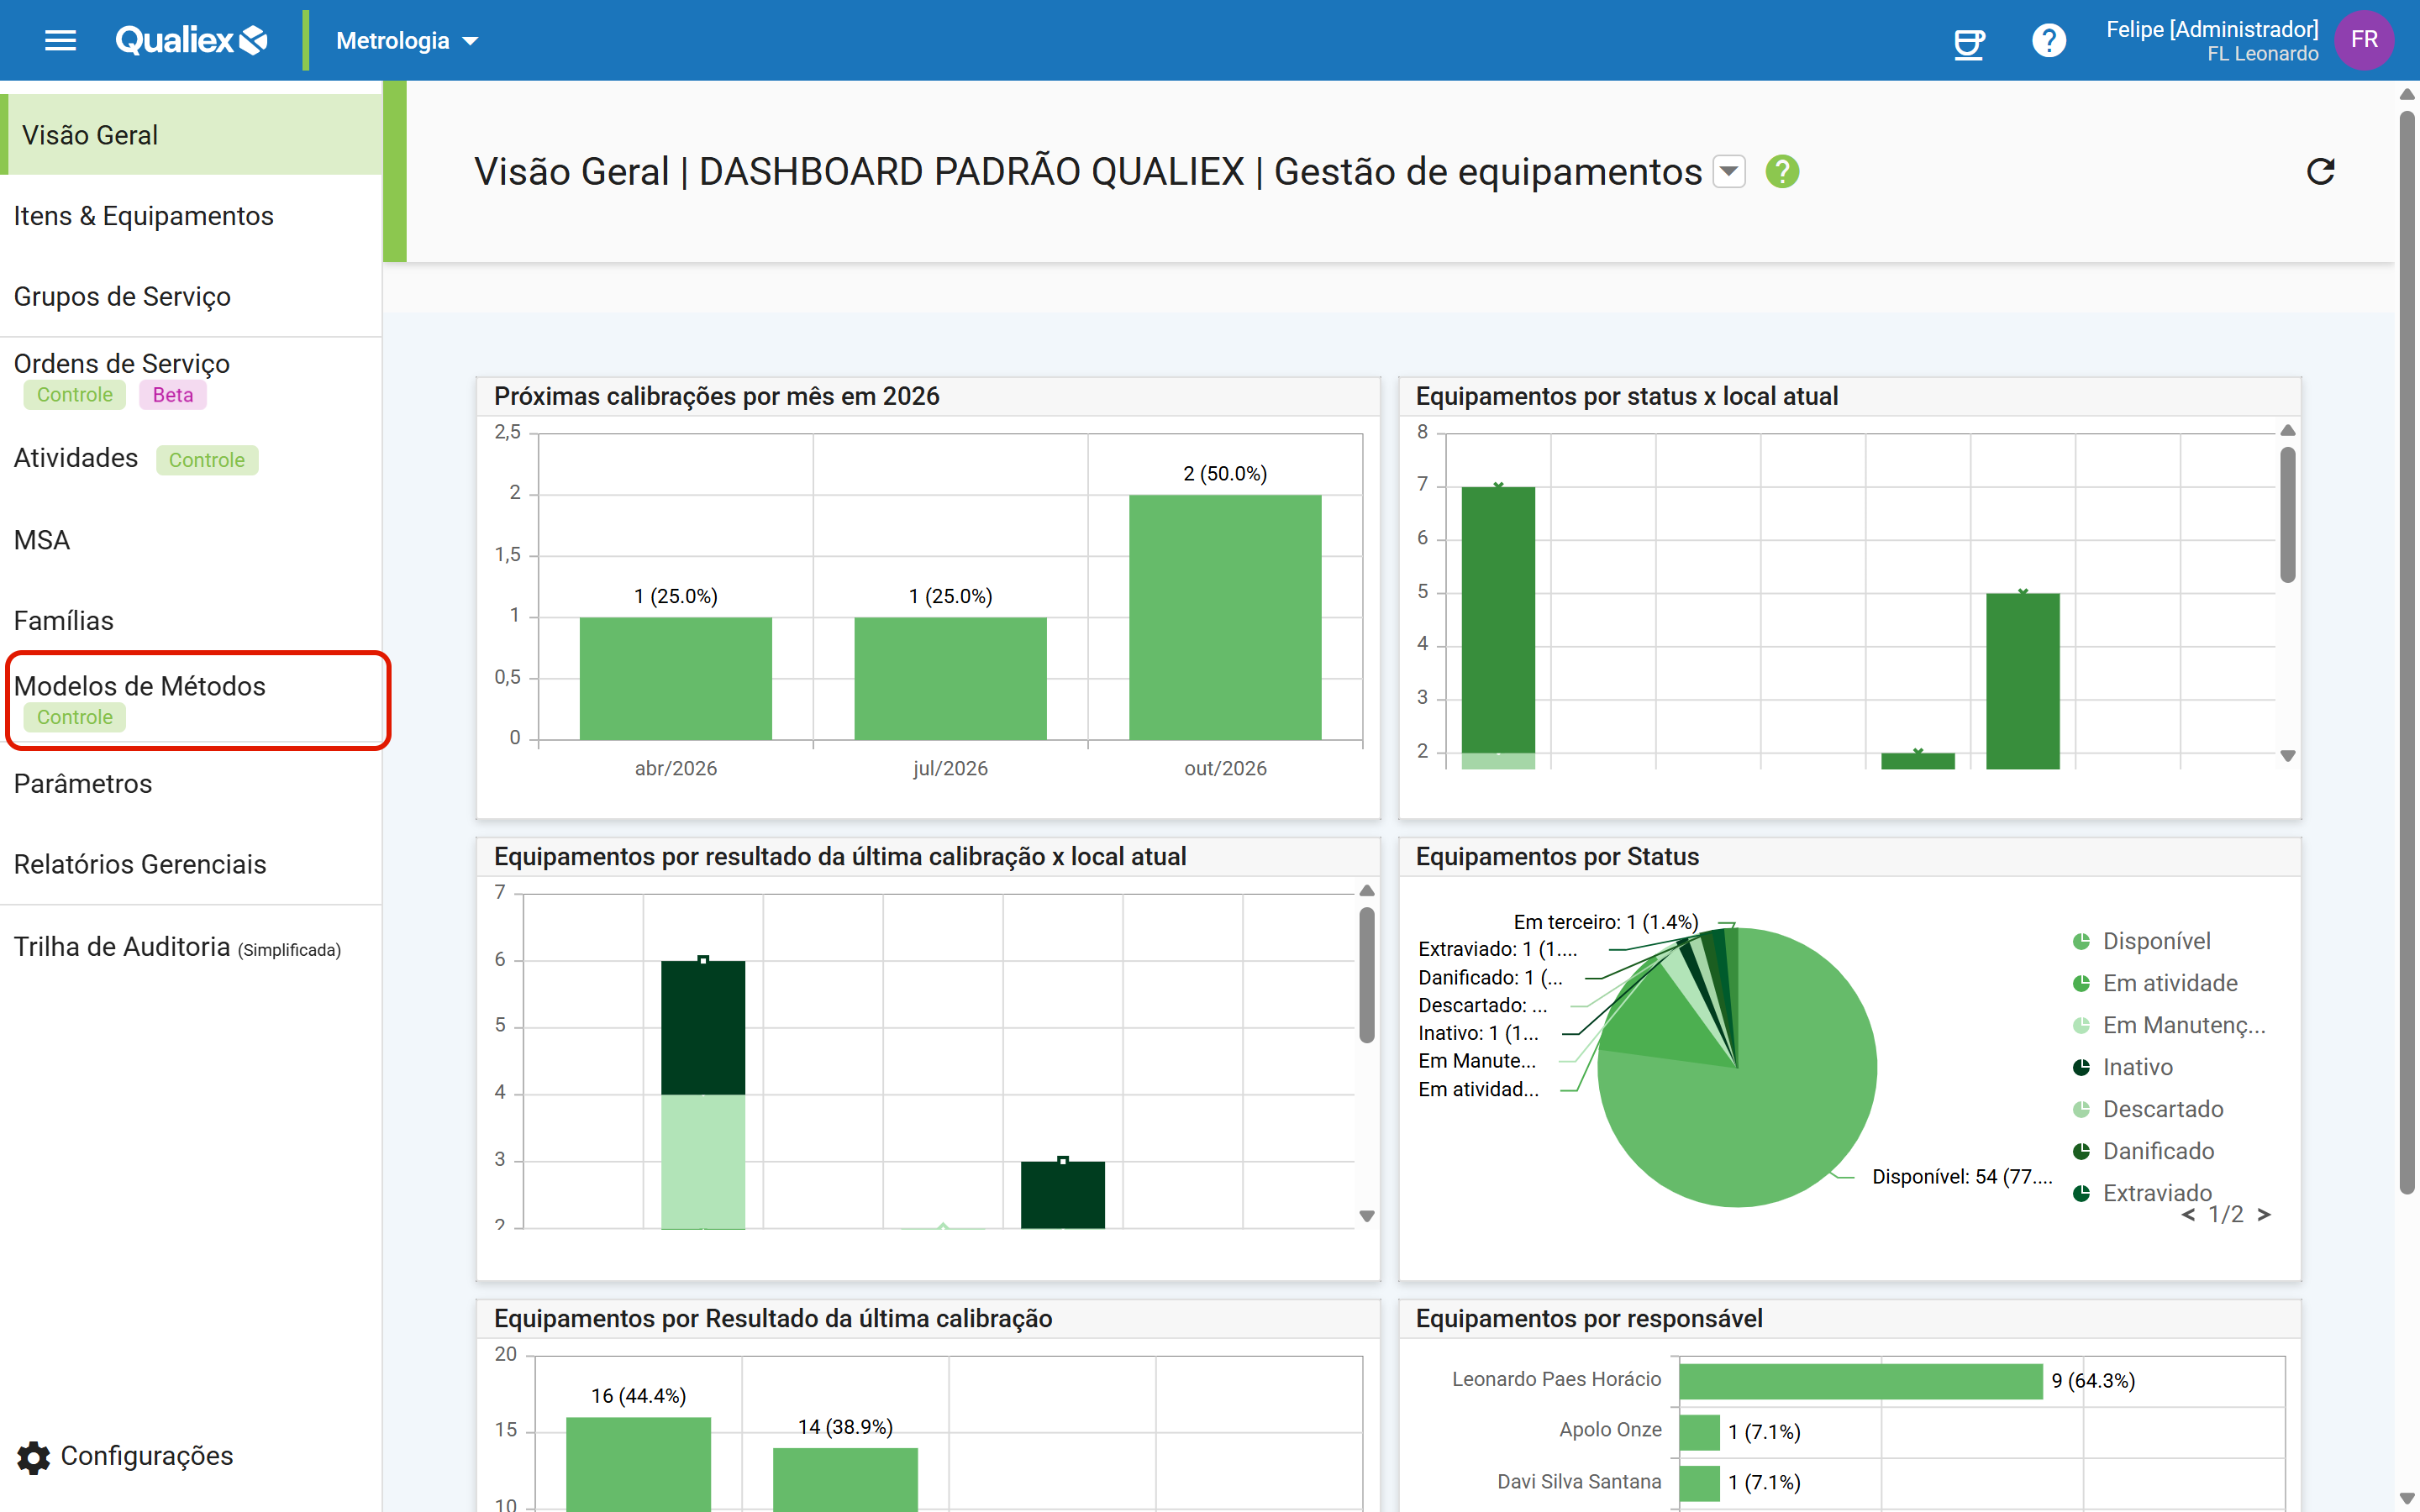Open Famílias menu item
This screenshot has height=1512, width=2420.
[191, 621]
